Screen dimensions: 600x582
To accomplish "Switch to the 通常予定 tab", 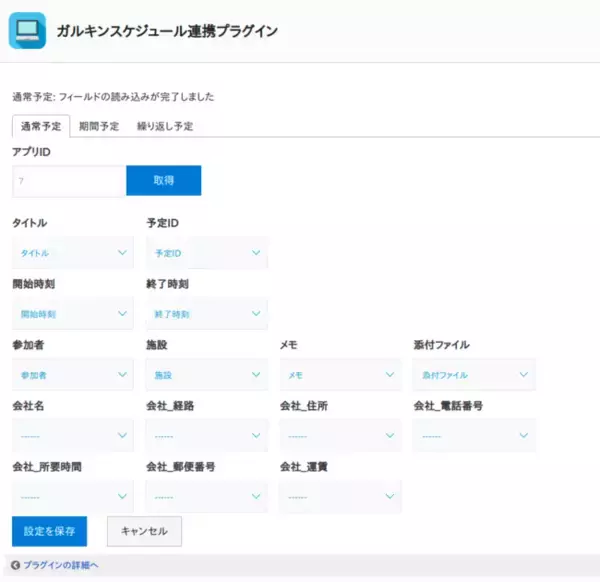I will point(41,127).
